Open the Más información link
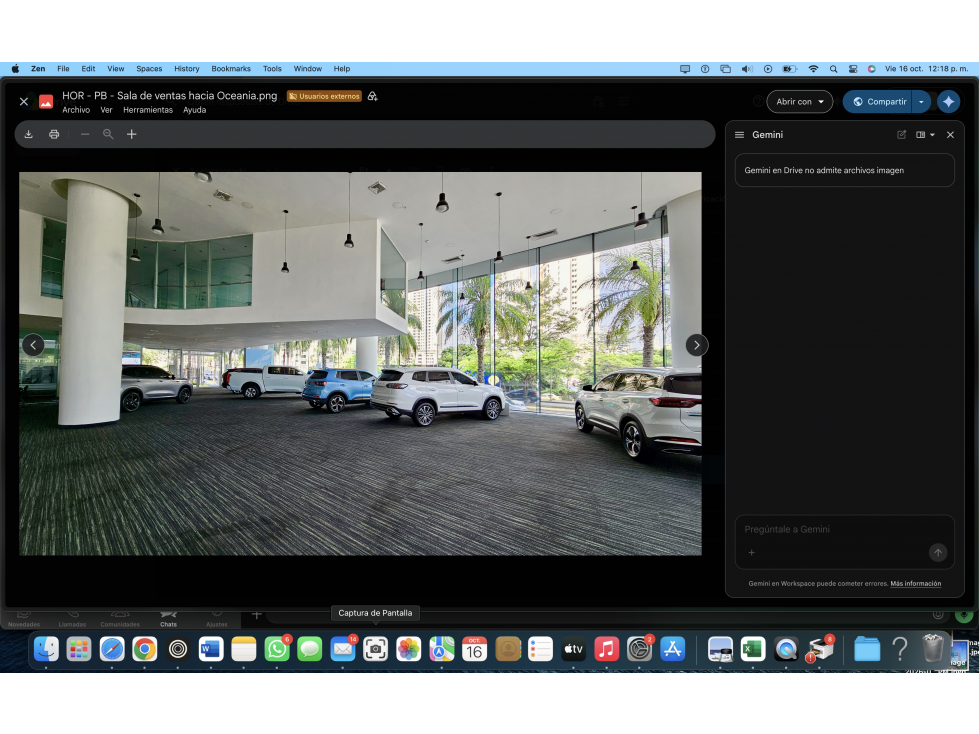Image resolution: width=979 pixels, height=734 pixels. tap(915, 584)
